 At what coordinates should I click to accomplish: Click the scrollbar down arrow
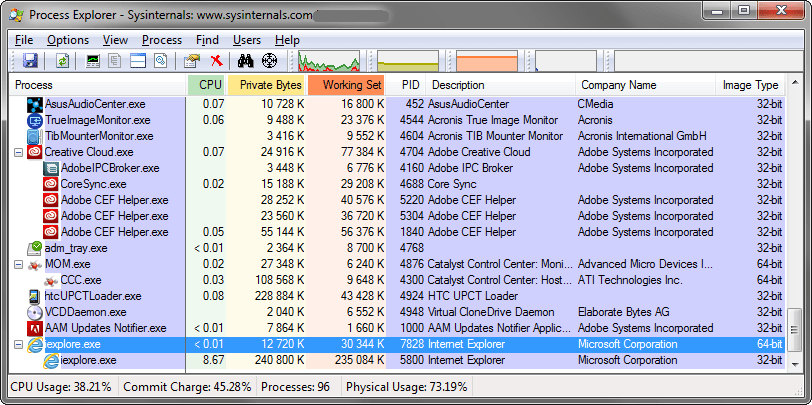tap(795, 364)
